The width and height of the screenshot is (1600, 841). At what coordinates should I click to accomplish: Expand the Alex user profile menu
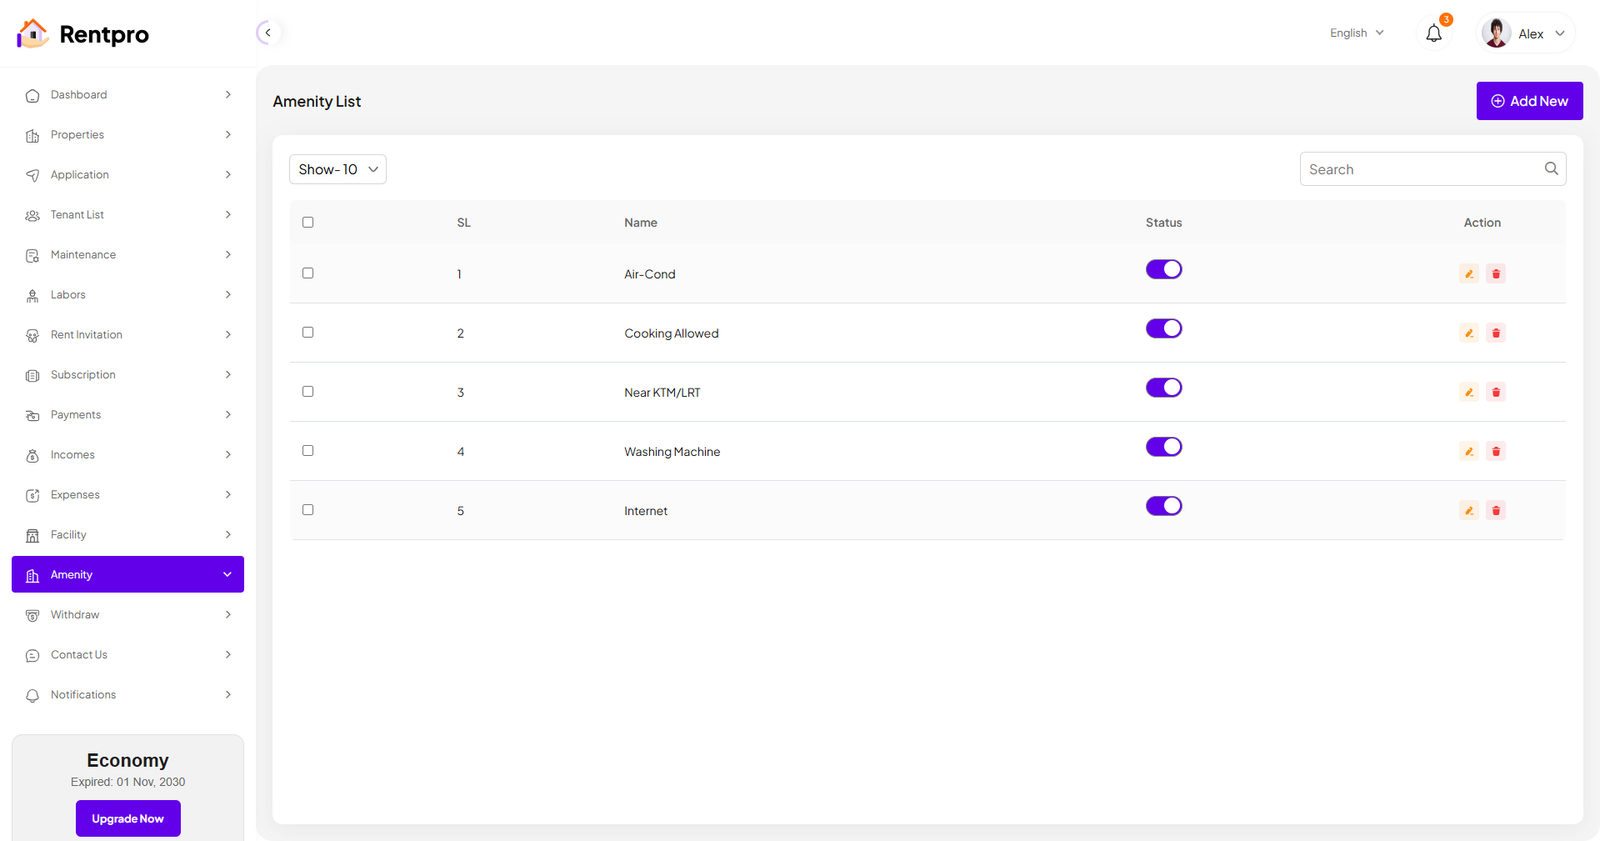(1527, 33)
